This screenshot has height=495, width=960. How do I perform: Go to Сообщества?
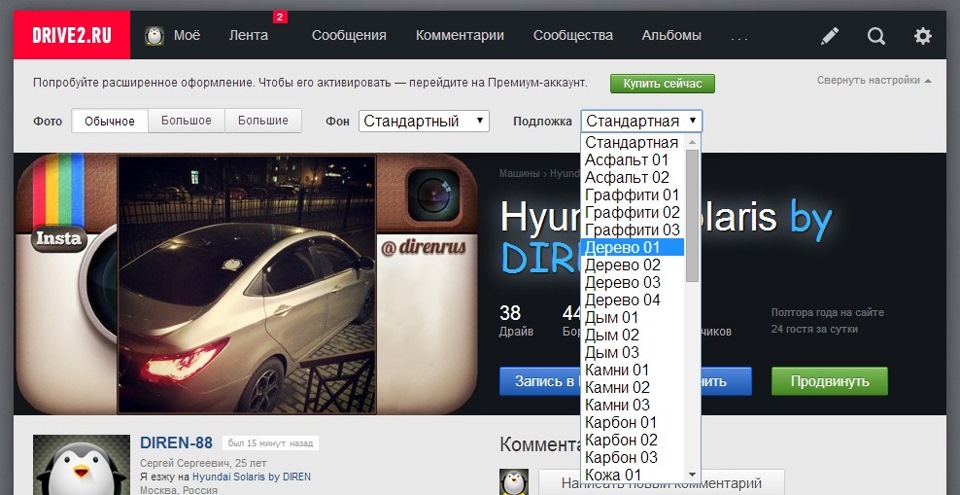572,36
